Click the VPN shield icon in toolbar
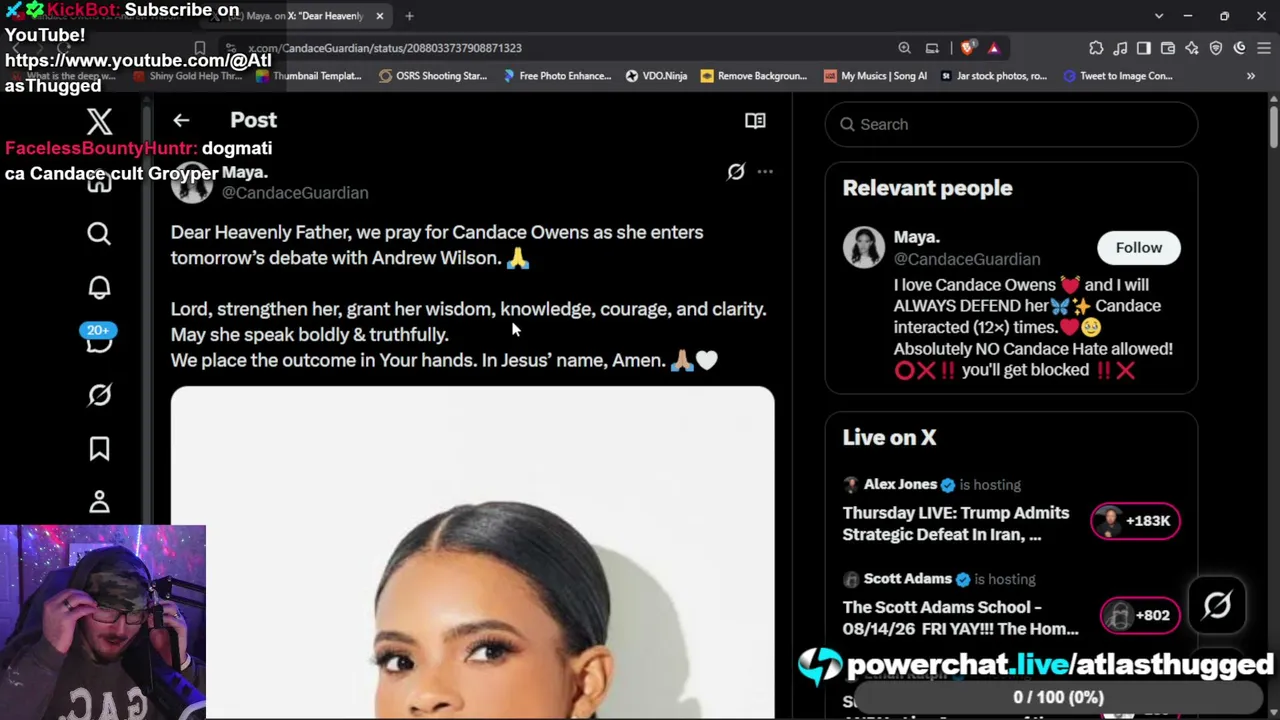The width and height of the screenshot is (1280, 720). pyautogui.click(x=1216, y=48)
